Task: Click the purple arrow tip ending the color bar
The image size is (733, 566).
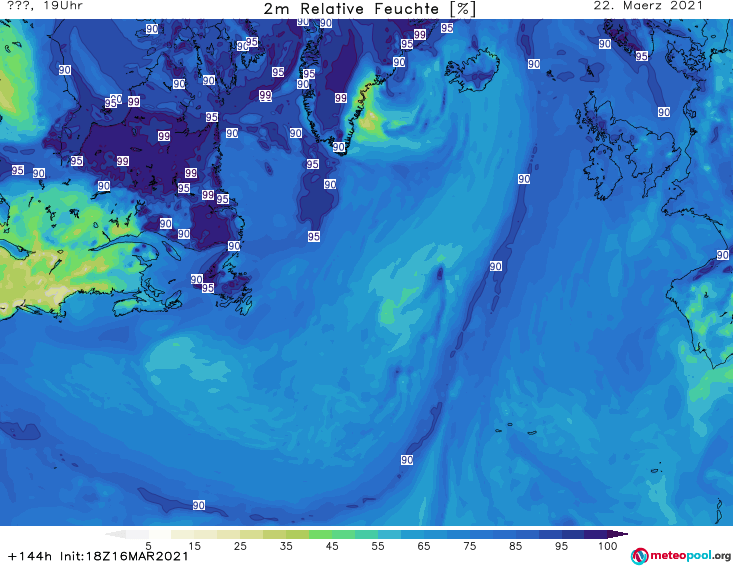Action: click(x=618, y=534)
